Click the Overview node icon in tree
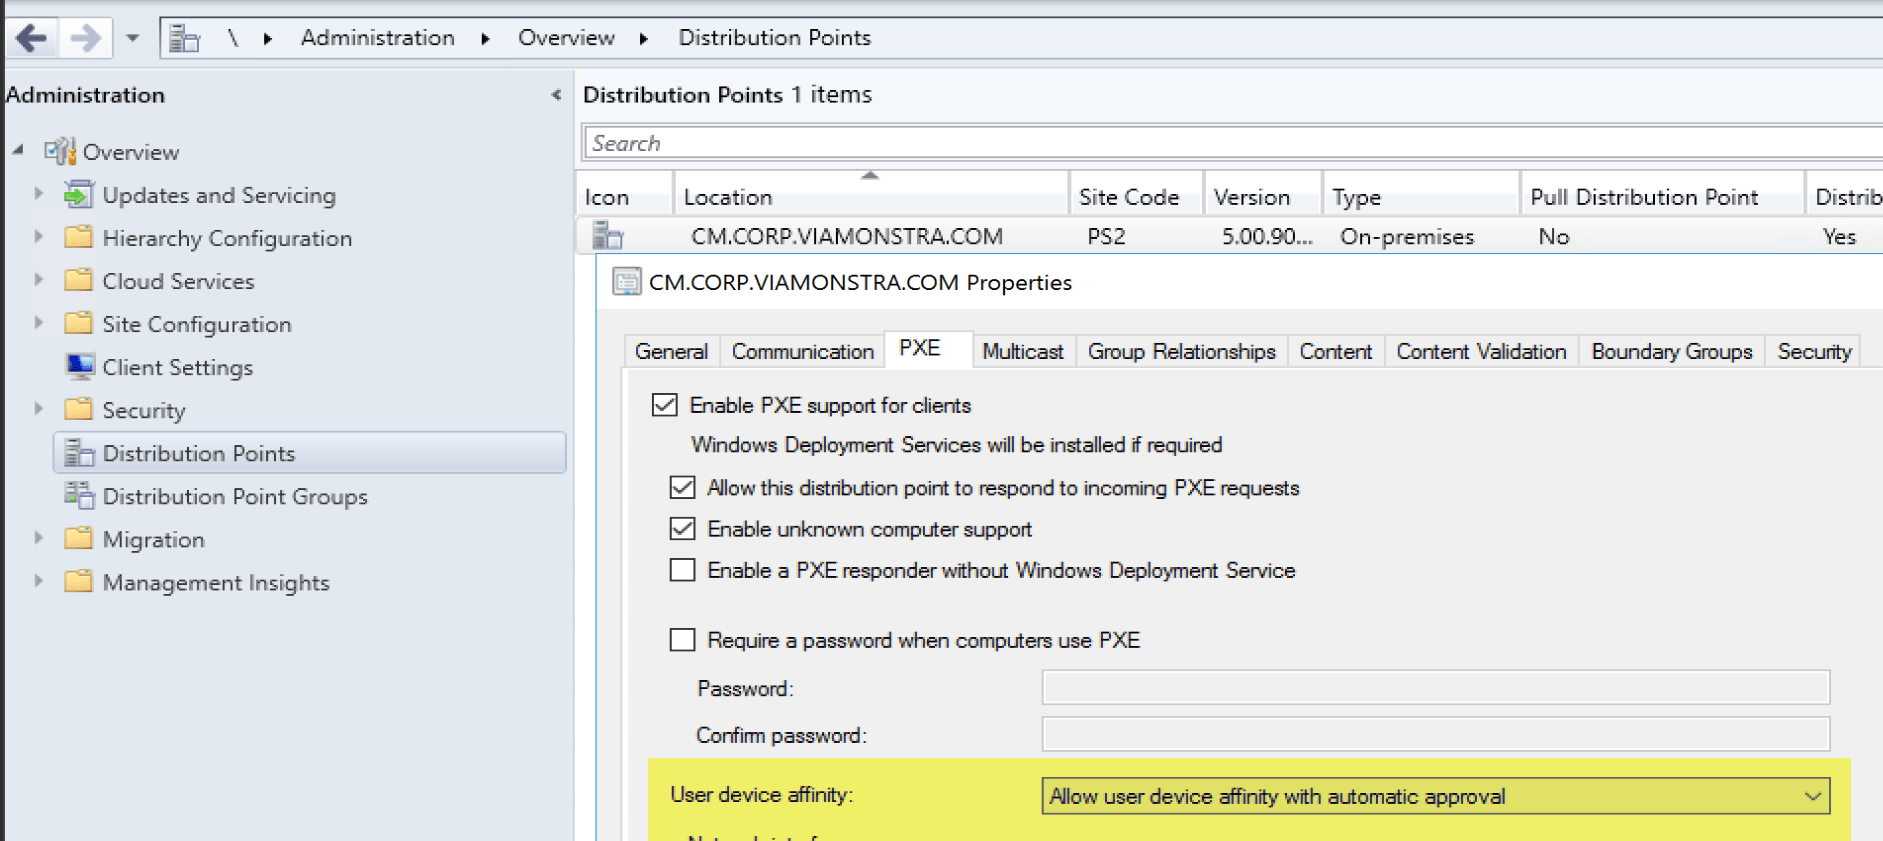Image resolution: width=1883 pixels, height=841 pixels. coord(60,152)
